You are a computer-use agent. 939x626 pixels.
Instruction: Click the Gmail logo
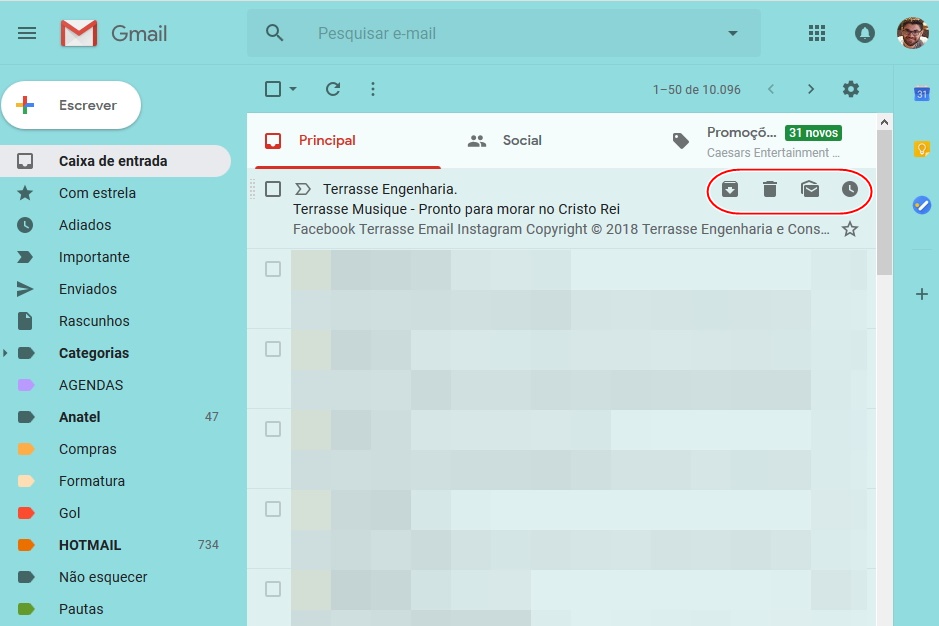coord(114,34)
